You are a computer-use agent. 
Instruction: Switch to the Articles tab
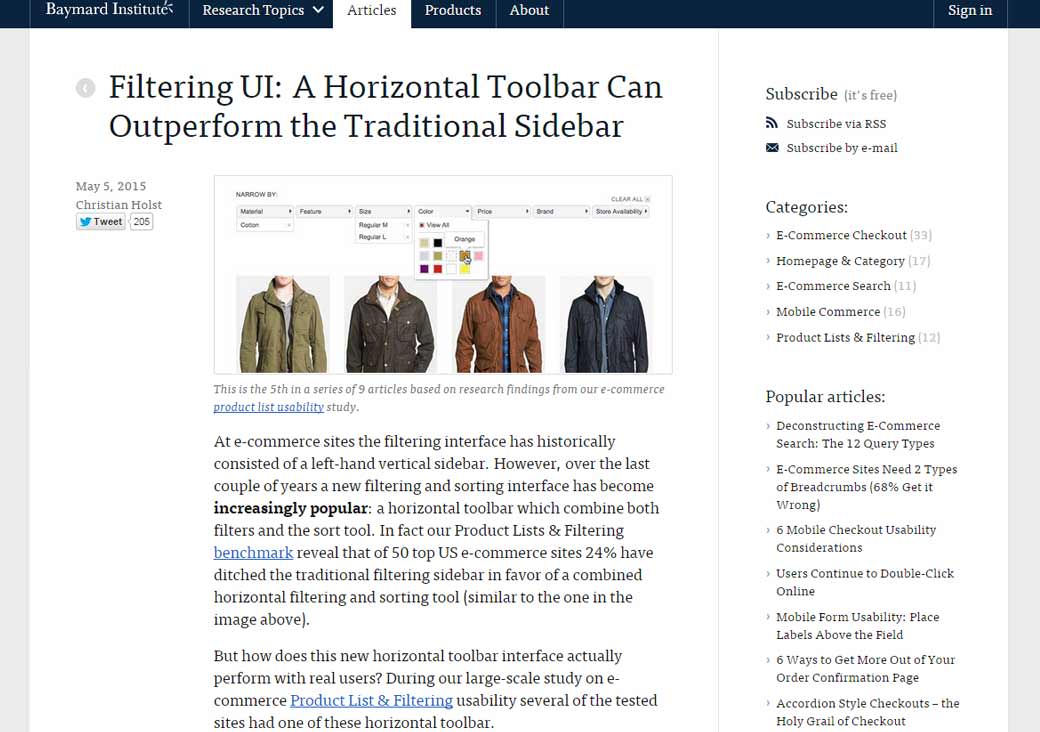coord(371,11)
